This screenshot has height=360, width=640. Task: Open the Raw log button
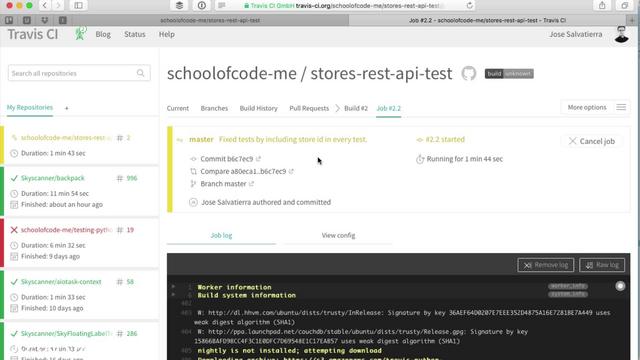point(602,265)
